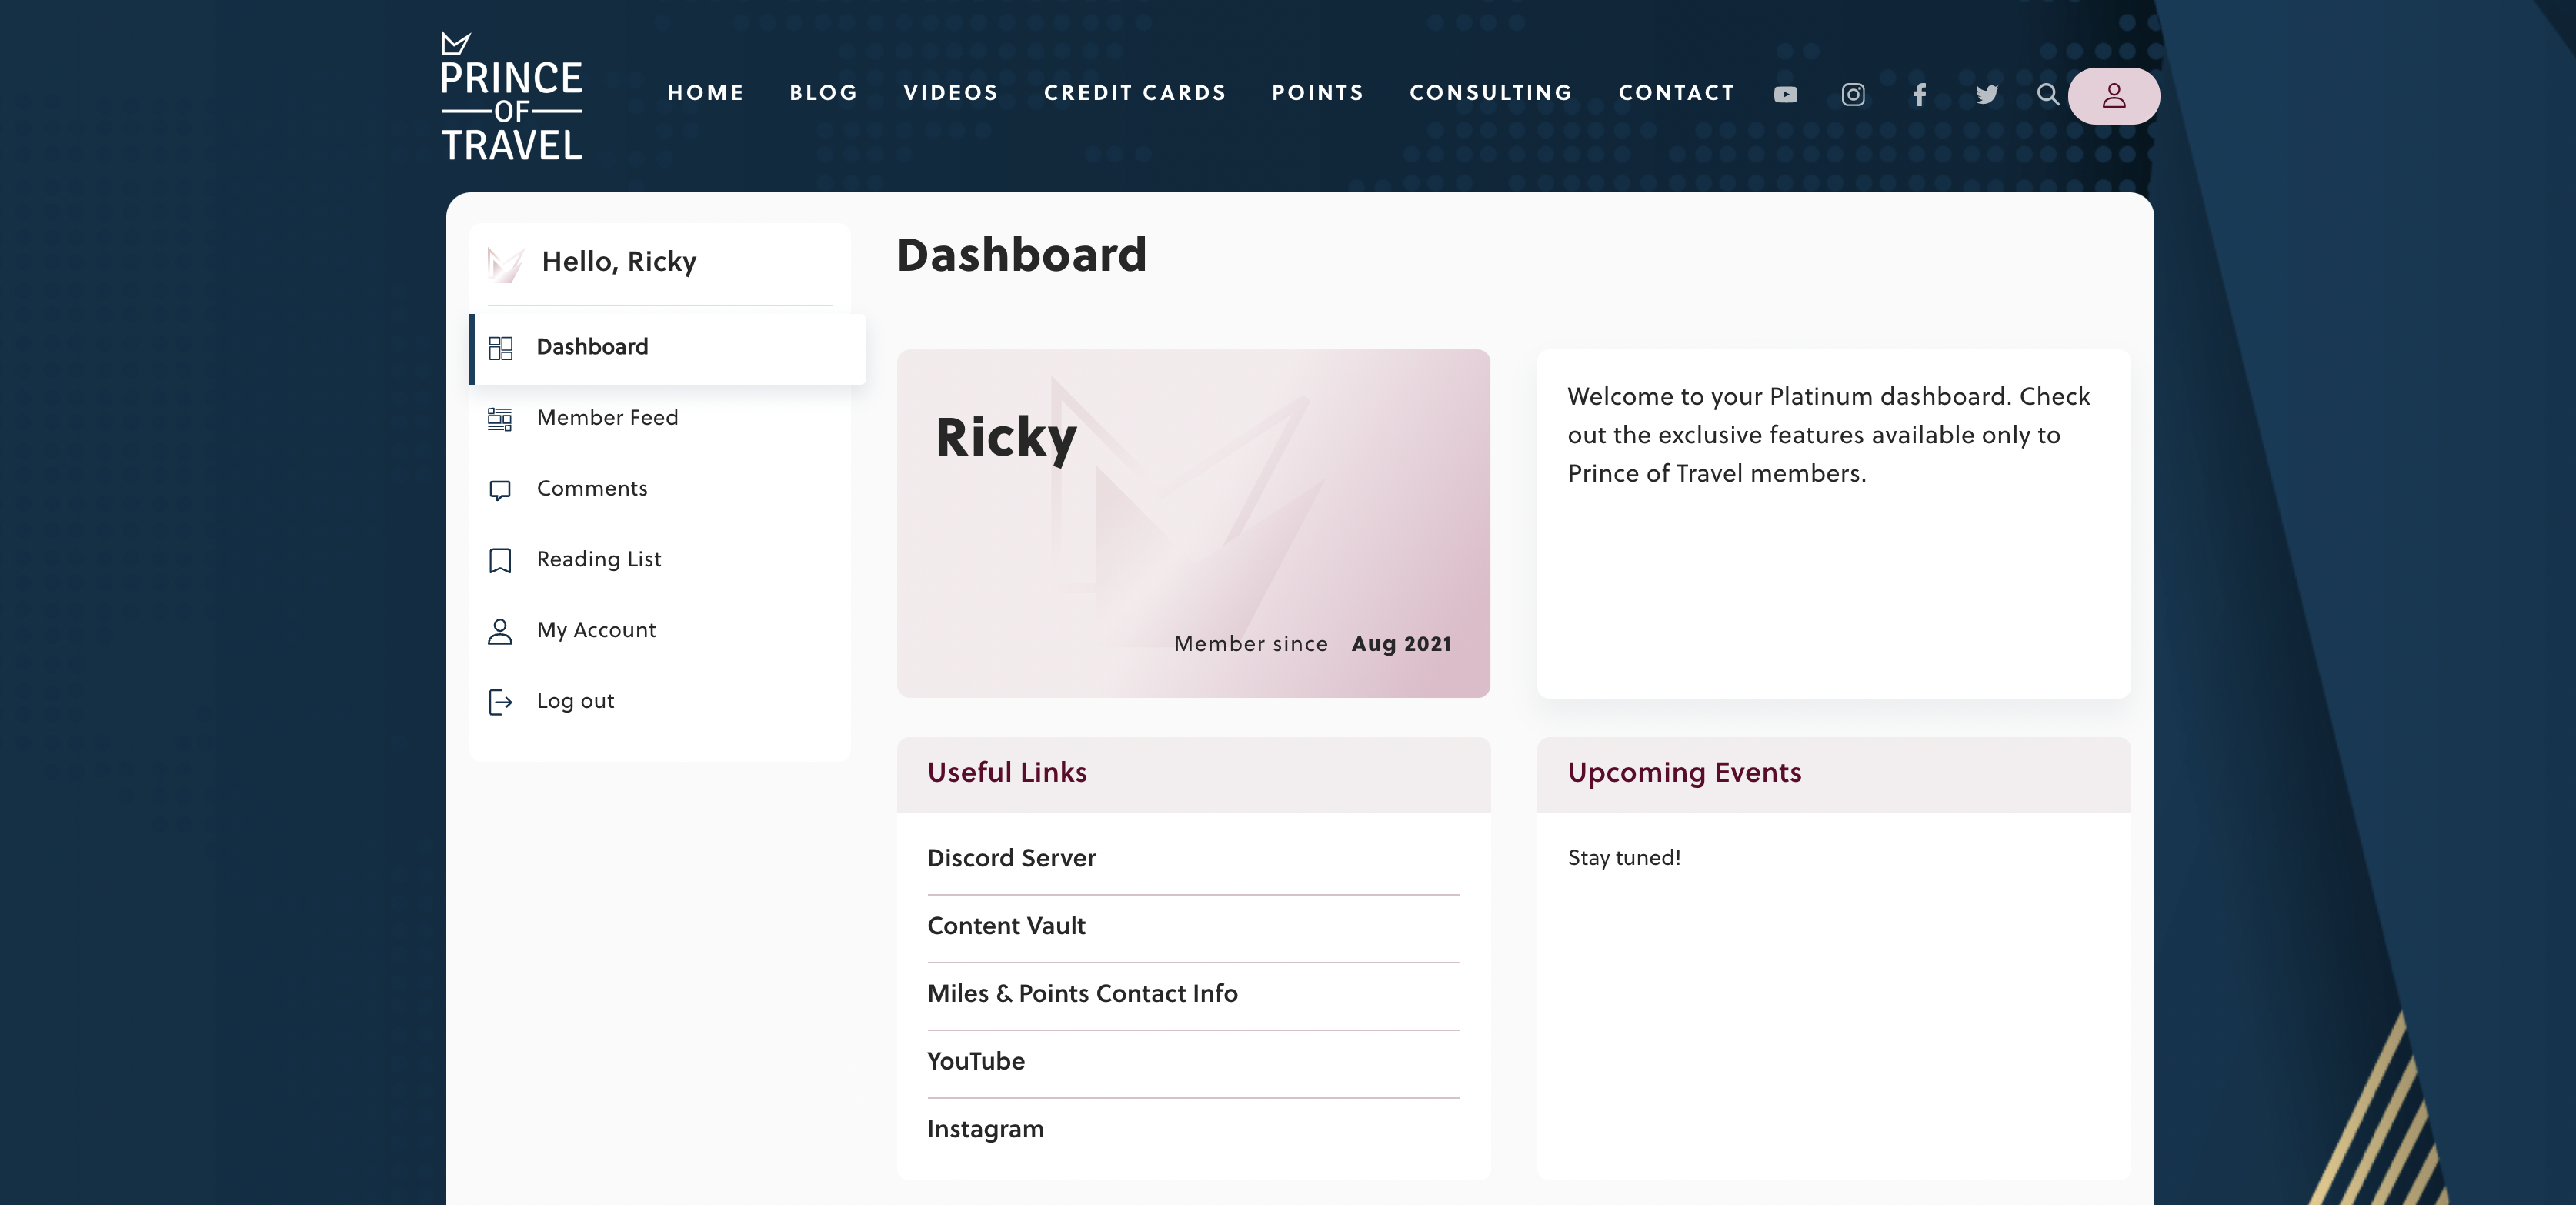Click the Instagram icon in header
This screenshot has width=2576, height=1205.
[1852, 95]
